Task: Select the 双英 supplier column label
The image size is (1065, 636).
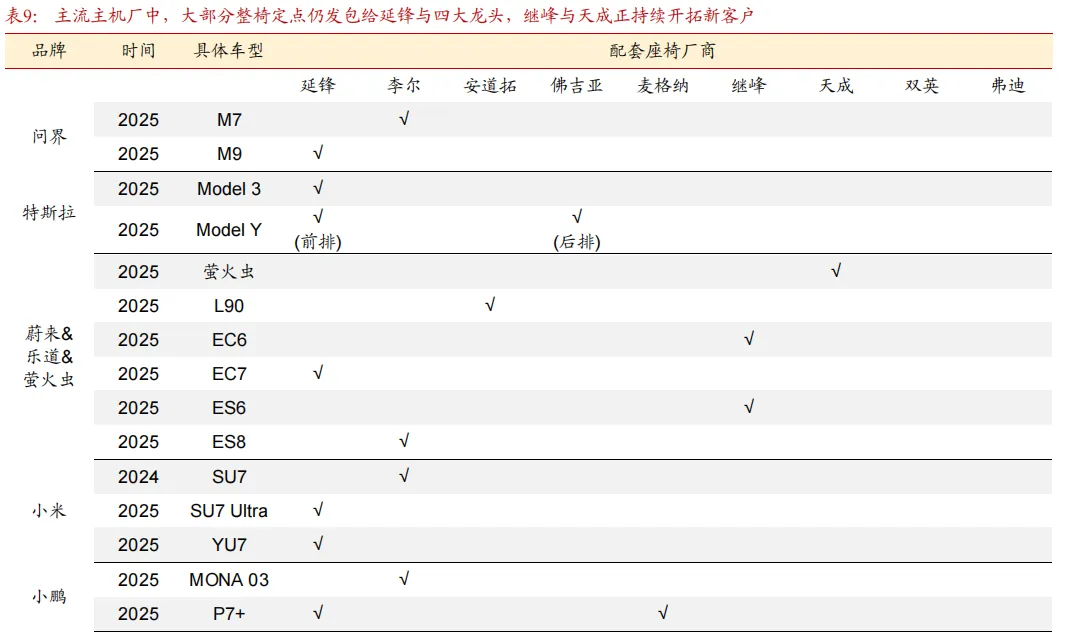Action: click(922, 86)
